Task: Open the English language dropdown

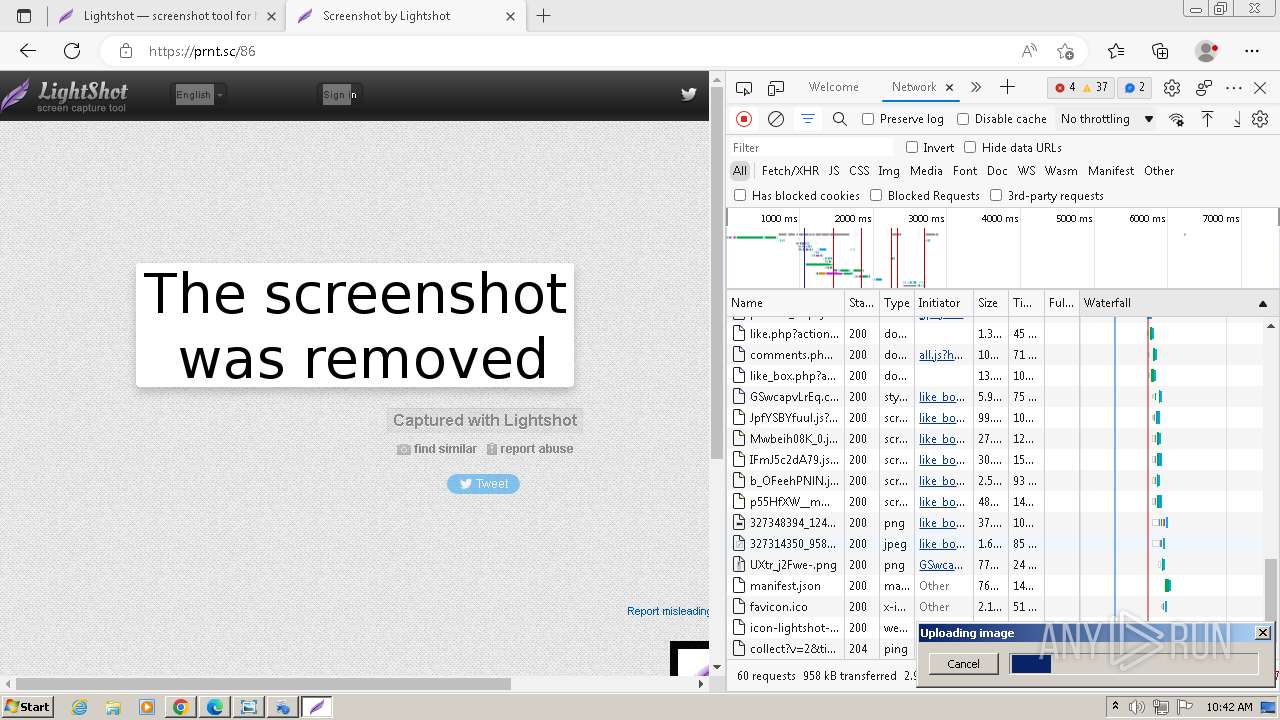Action: pyautogui.click(x=199, y=95)
